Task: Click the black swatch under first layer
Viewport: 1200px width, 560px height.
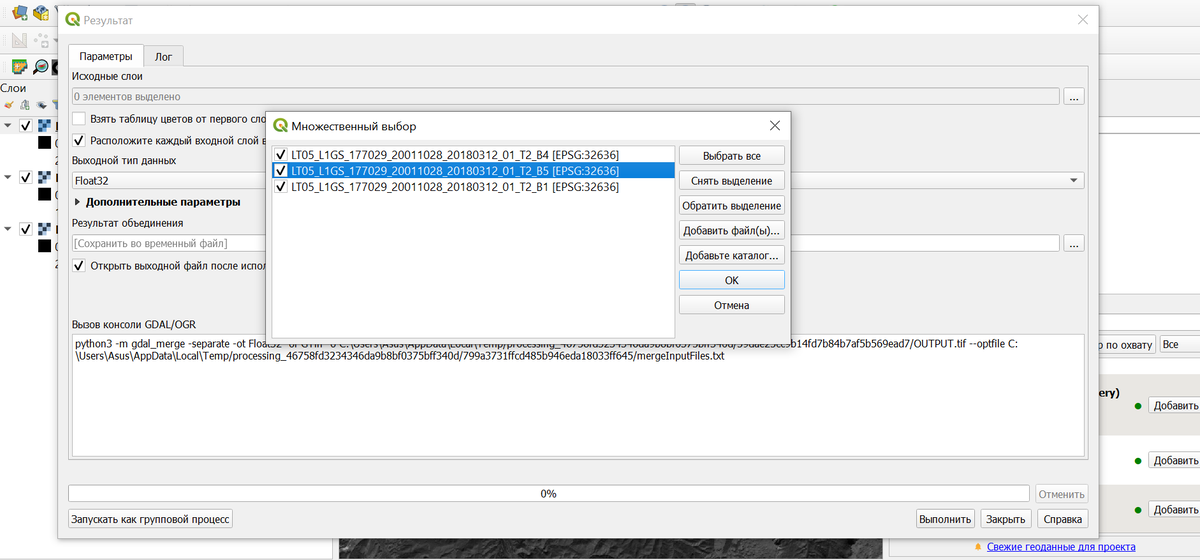Action: pyautogui.click(x=45, y=142)
